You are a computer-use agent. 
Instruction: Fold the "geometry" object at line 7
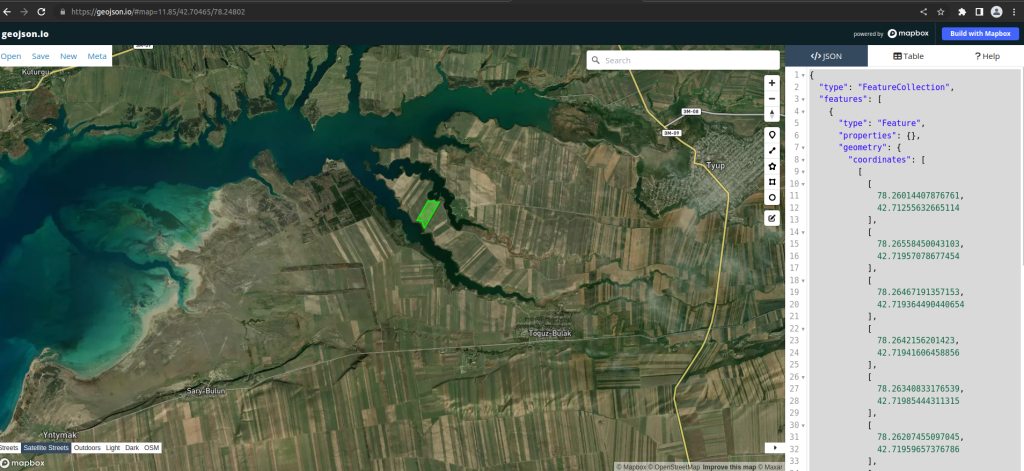point(803,148)
